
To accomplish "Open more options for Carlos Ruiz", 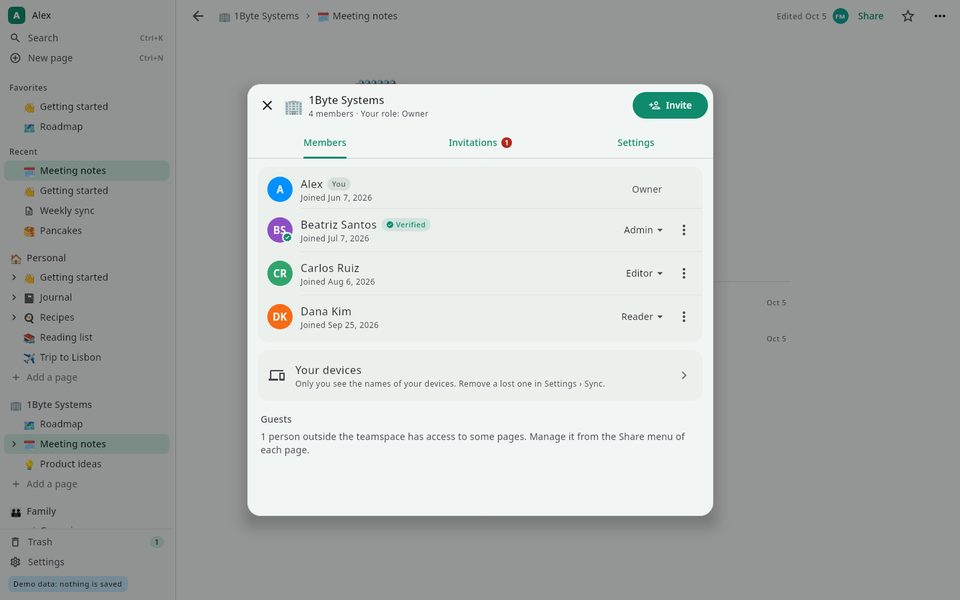I will coord(684,274).
